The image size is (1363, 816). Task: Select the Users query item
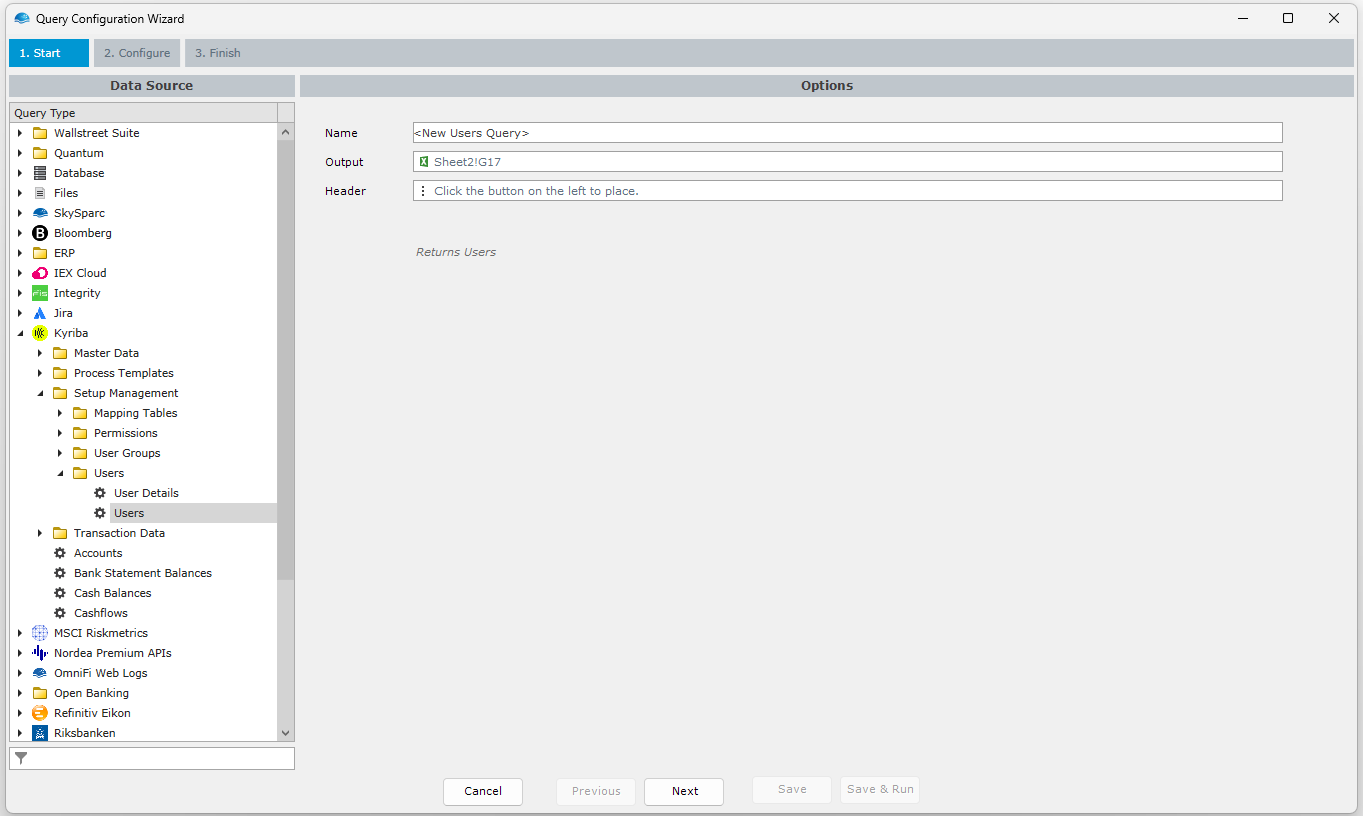[x=129, y=513]
